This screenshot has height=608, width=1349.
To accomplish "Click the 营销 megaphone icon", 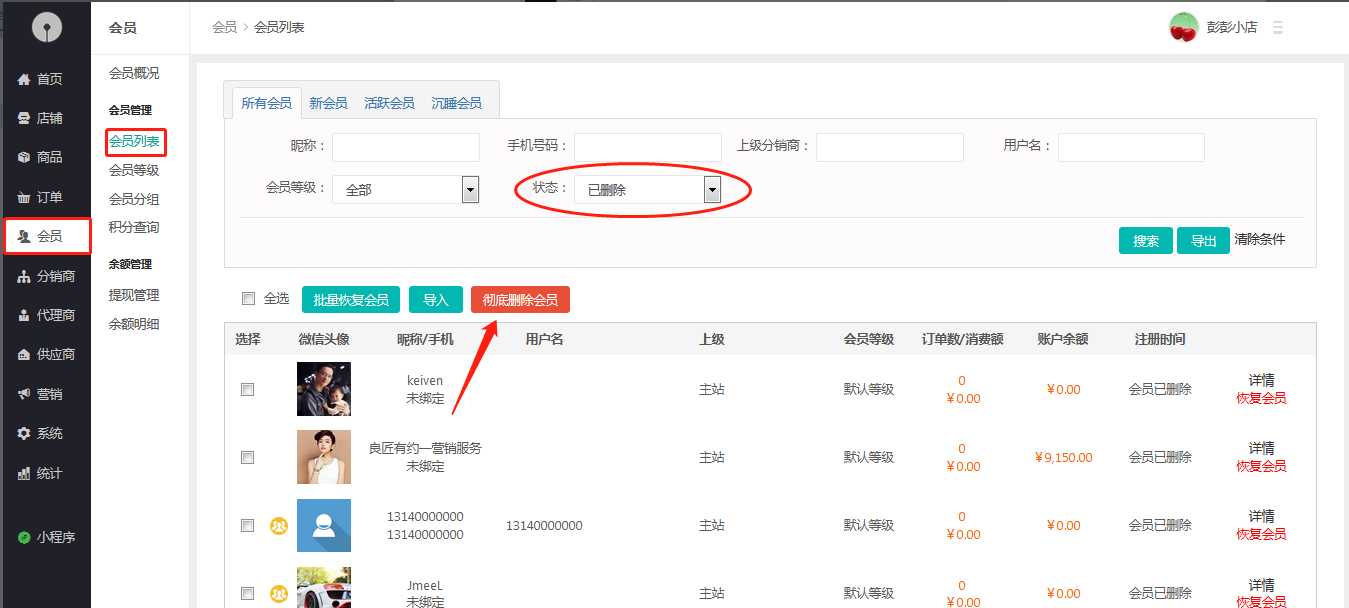I will tap(24, 394).
